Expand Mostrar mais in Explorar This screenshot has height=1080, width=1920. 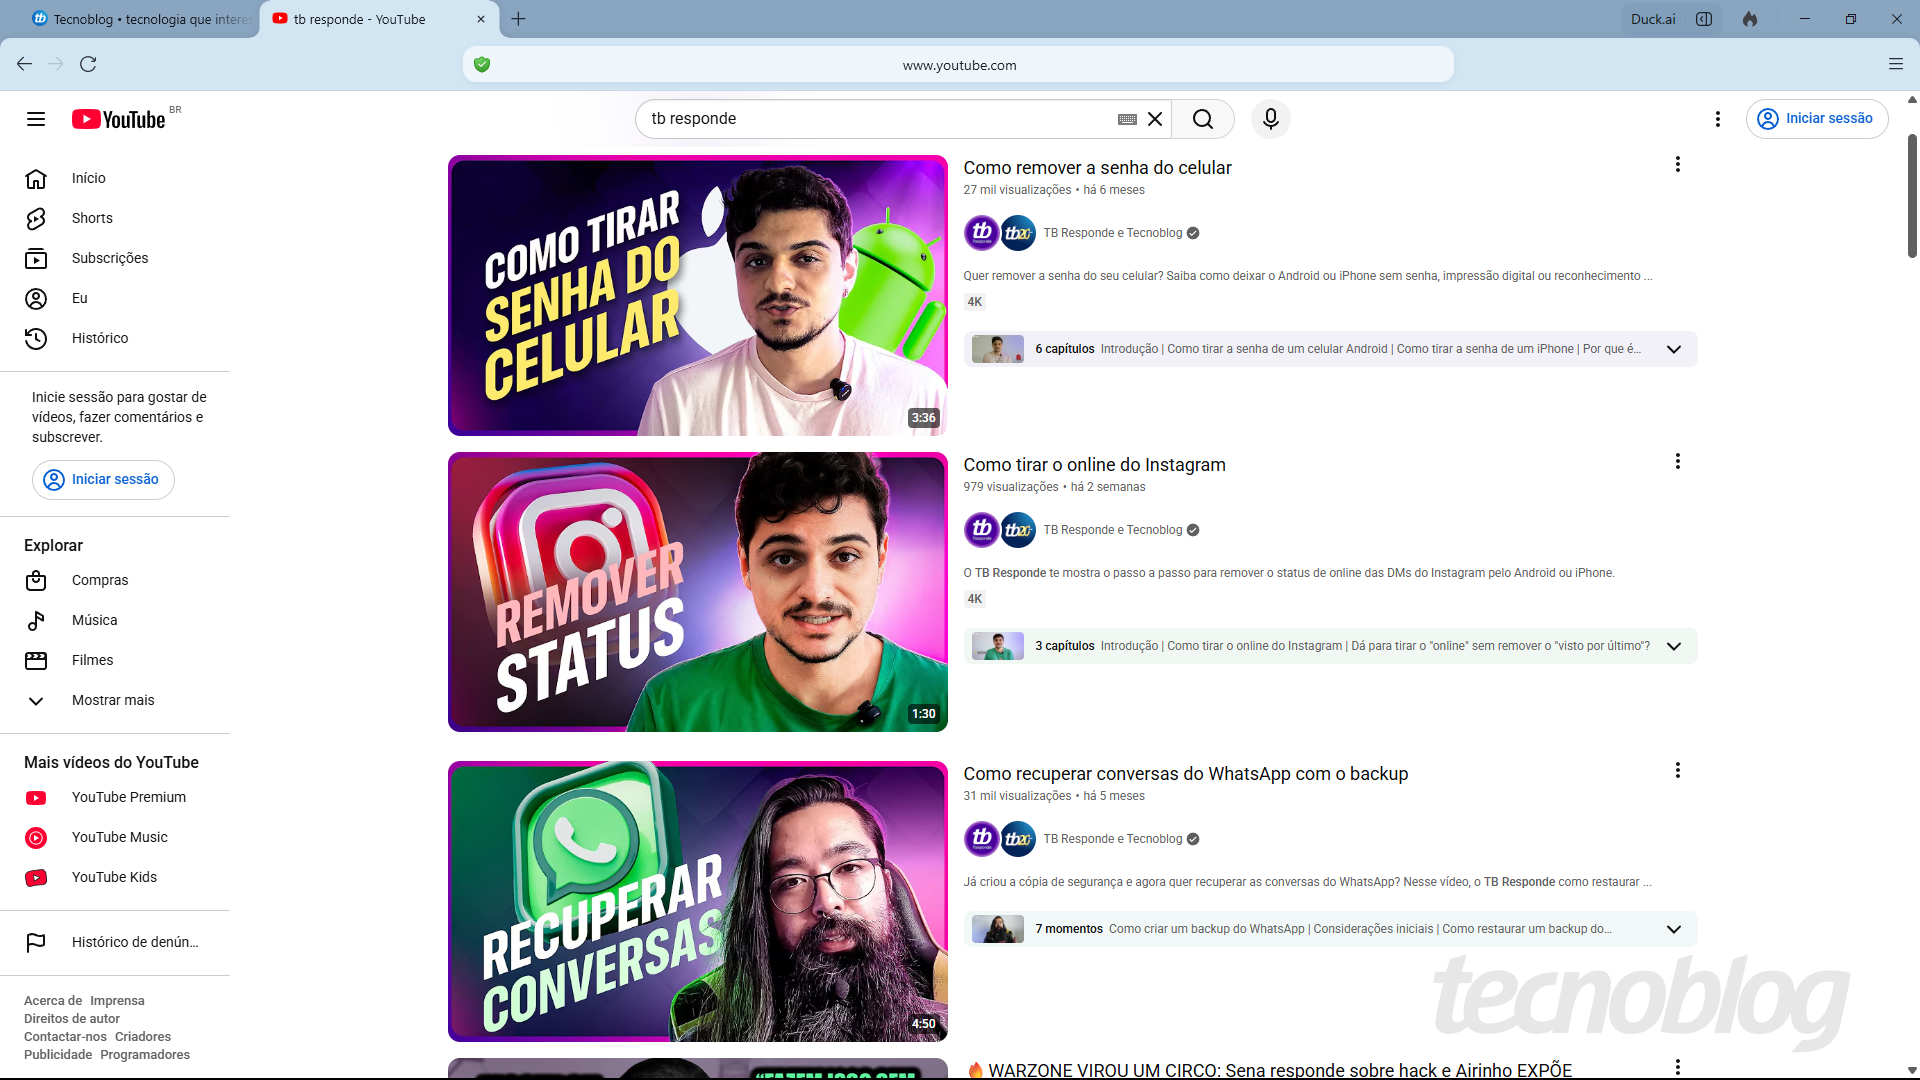(115, 700)
